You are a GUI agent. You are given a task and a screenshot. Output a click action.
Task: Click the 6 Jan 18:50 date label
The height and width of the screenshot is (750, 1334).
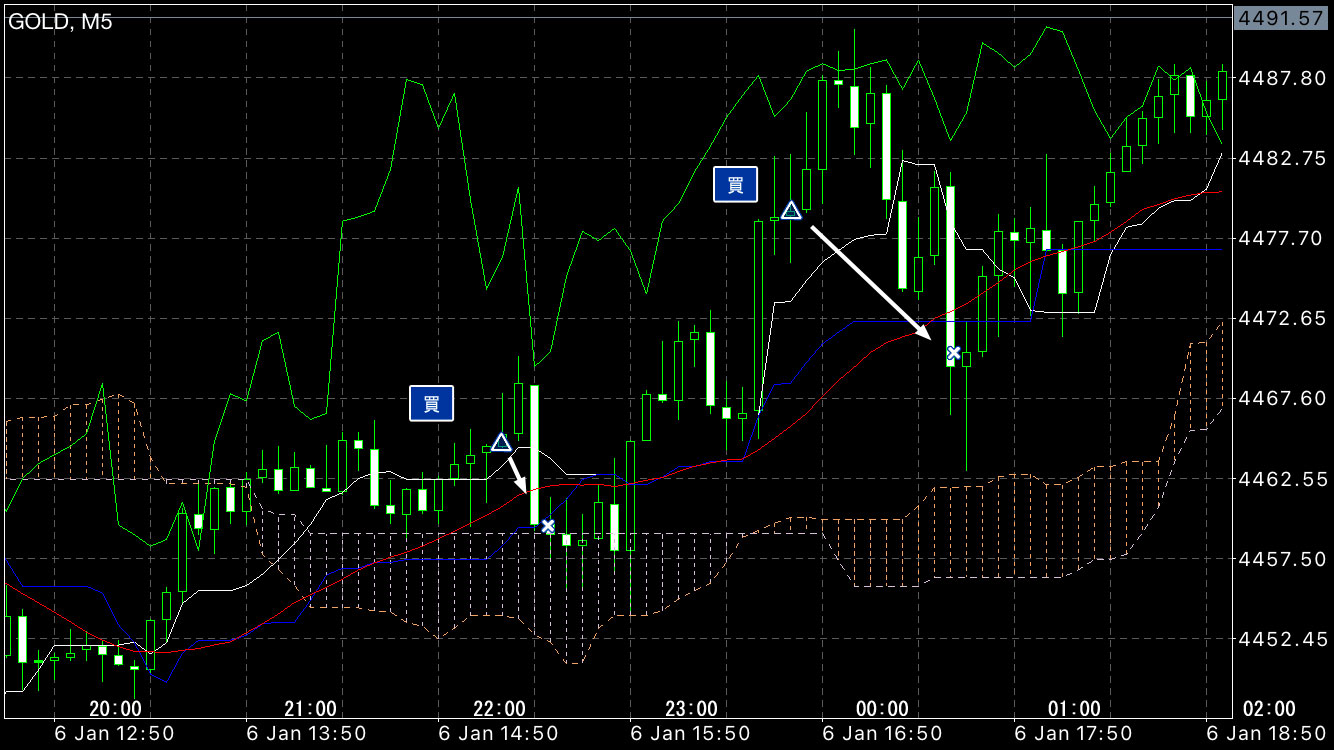(x=1269, y=733)
